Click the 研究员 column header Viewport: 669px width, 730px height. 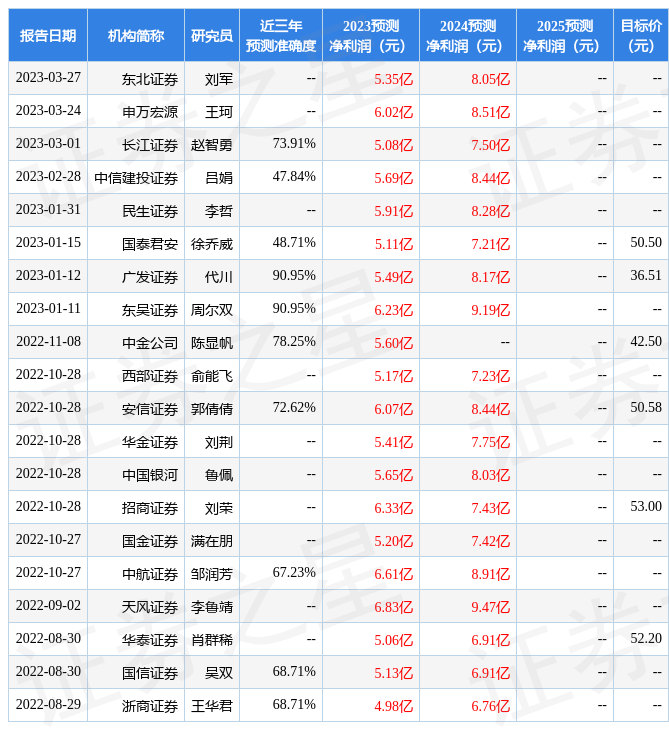coord(212,35)
